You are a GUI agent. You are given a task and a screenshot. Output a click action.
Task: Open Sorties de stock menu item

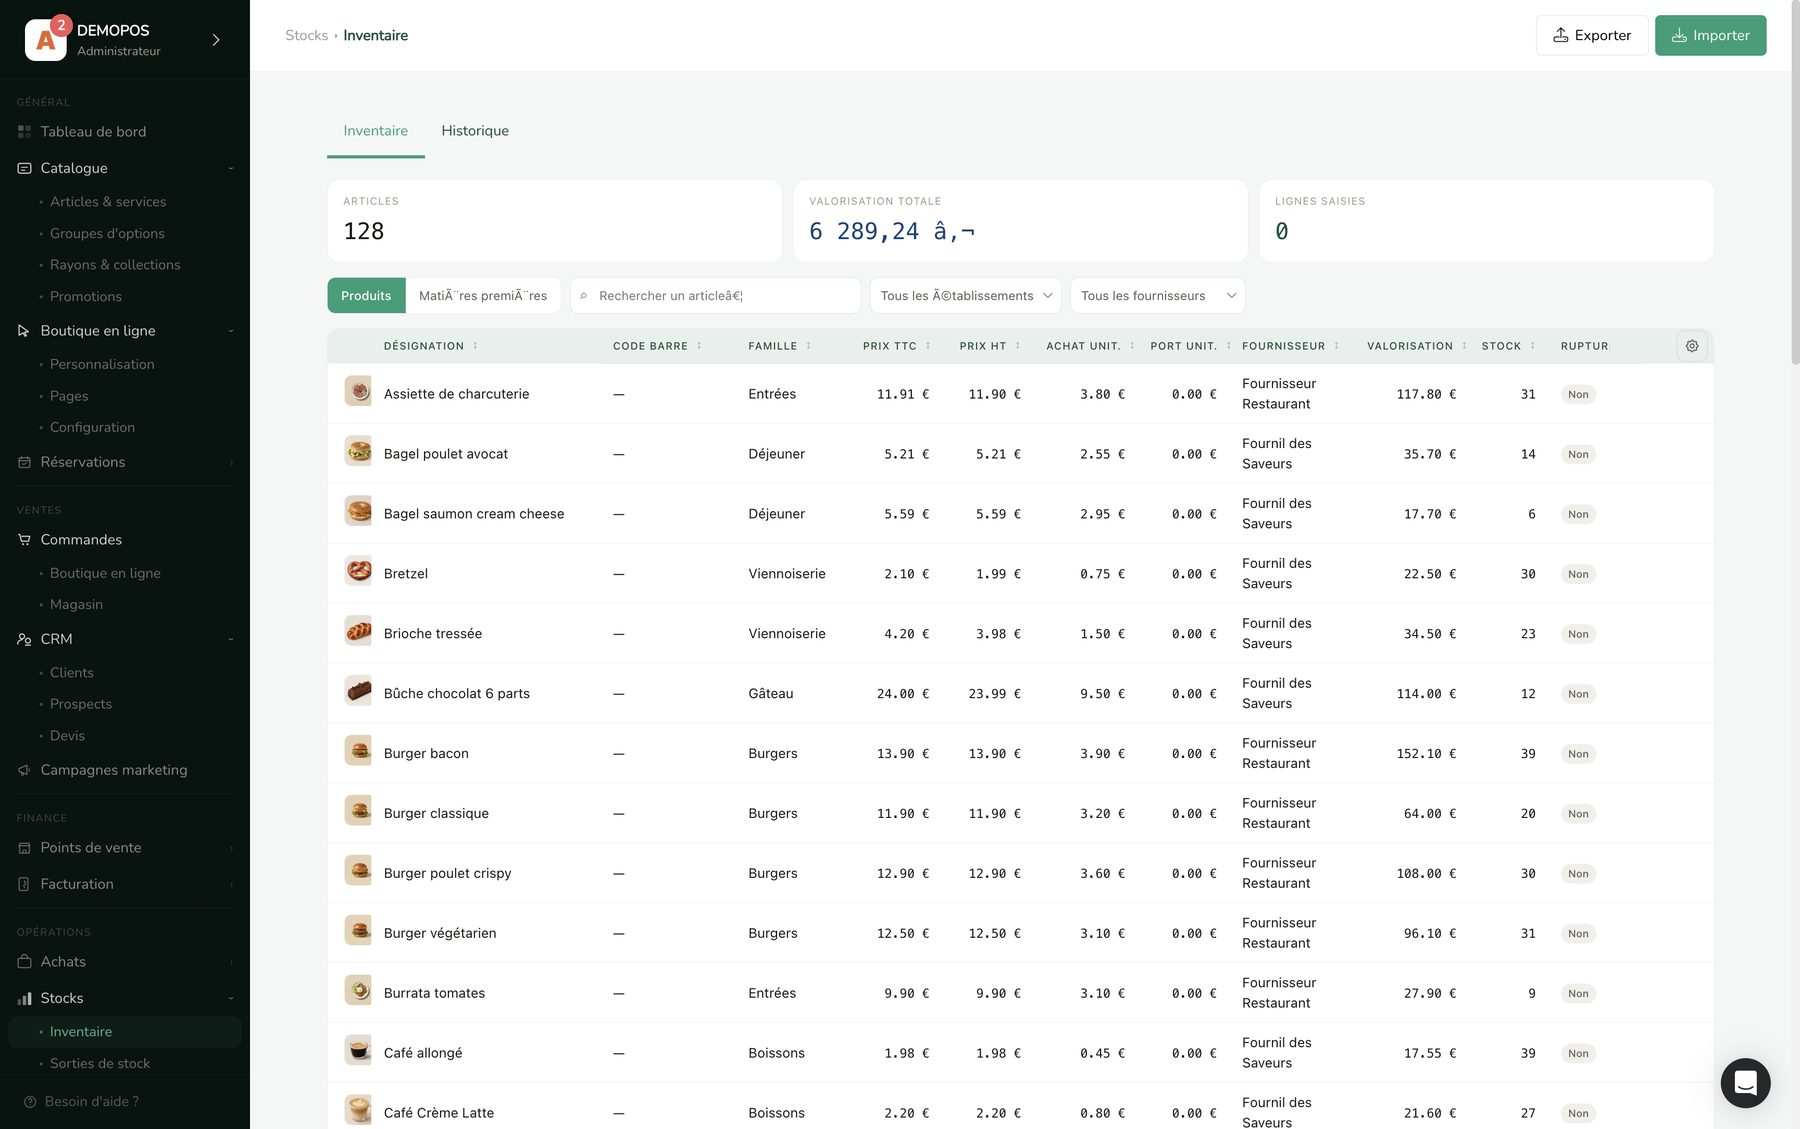click(100, 1063)
